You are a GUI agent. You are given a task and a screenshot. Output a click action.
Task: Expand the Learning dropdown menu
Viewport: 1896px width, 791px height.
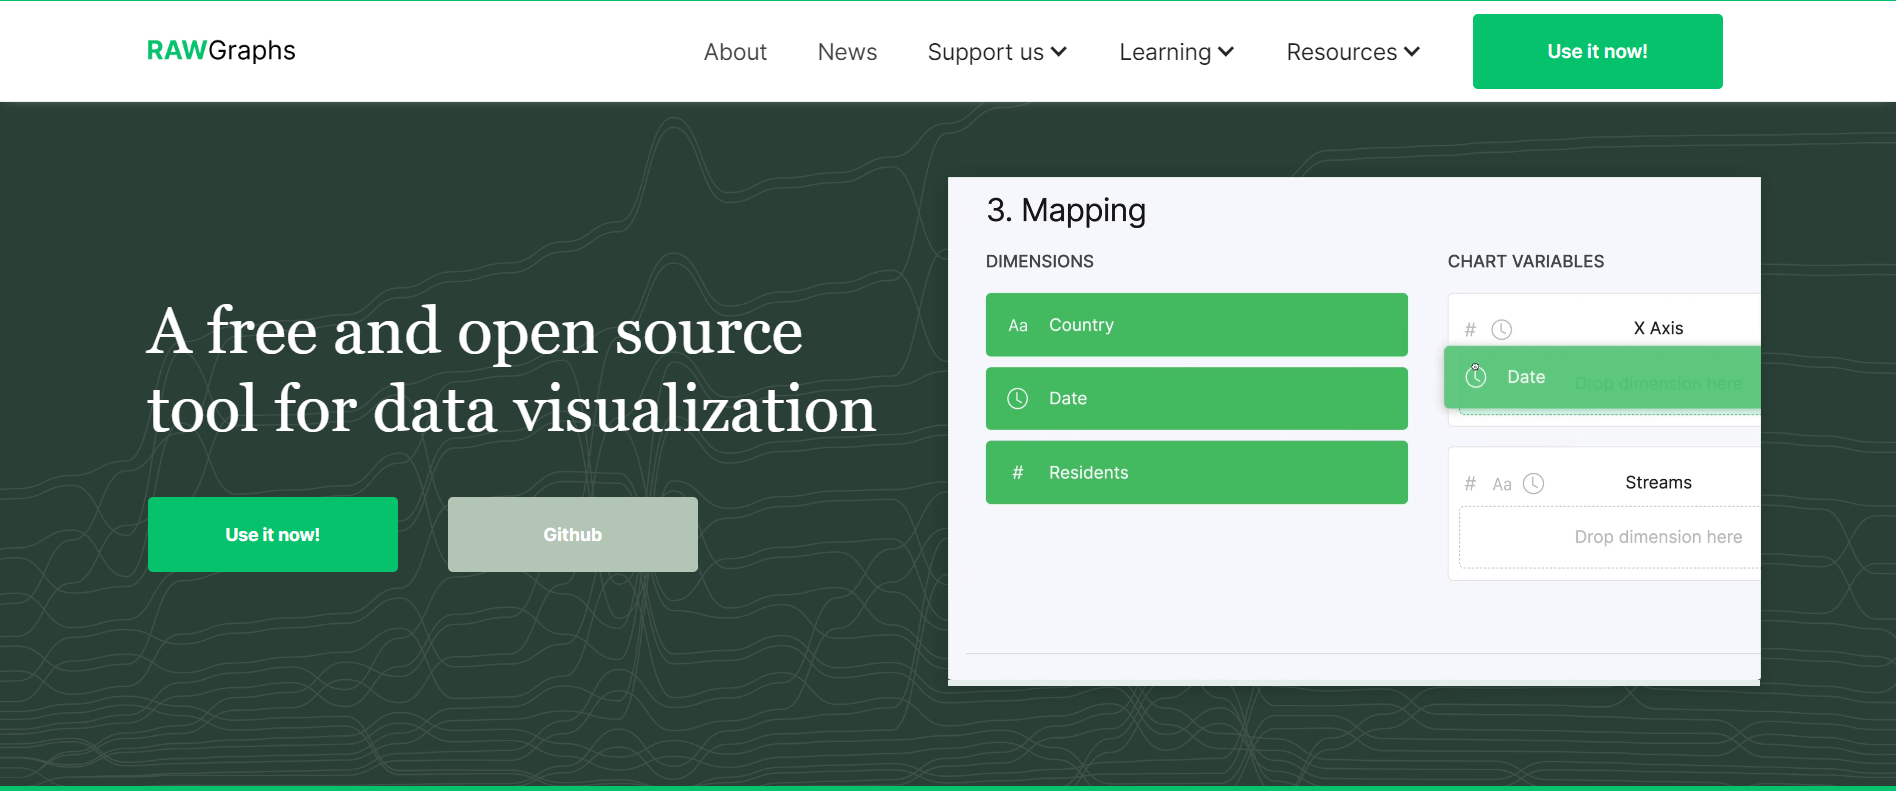[1176, 52]
